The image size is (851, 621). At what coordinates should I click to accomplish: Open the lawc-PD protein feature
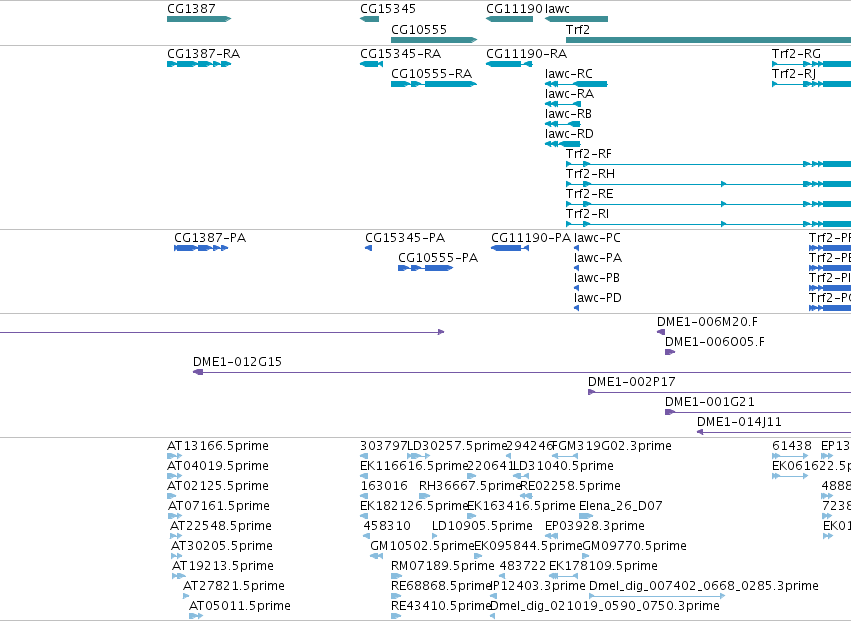click(598, 298)
